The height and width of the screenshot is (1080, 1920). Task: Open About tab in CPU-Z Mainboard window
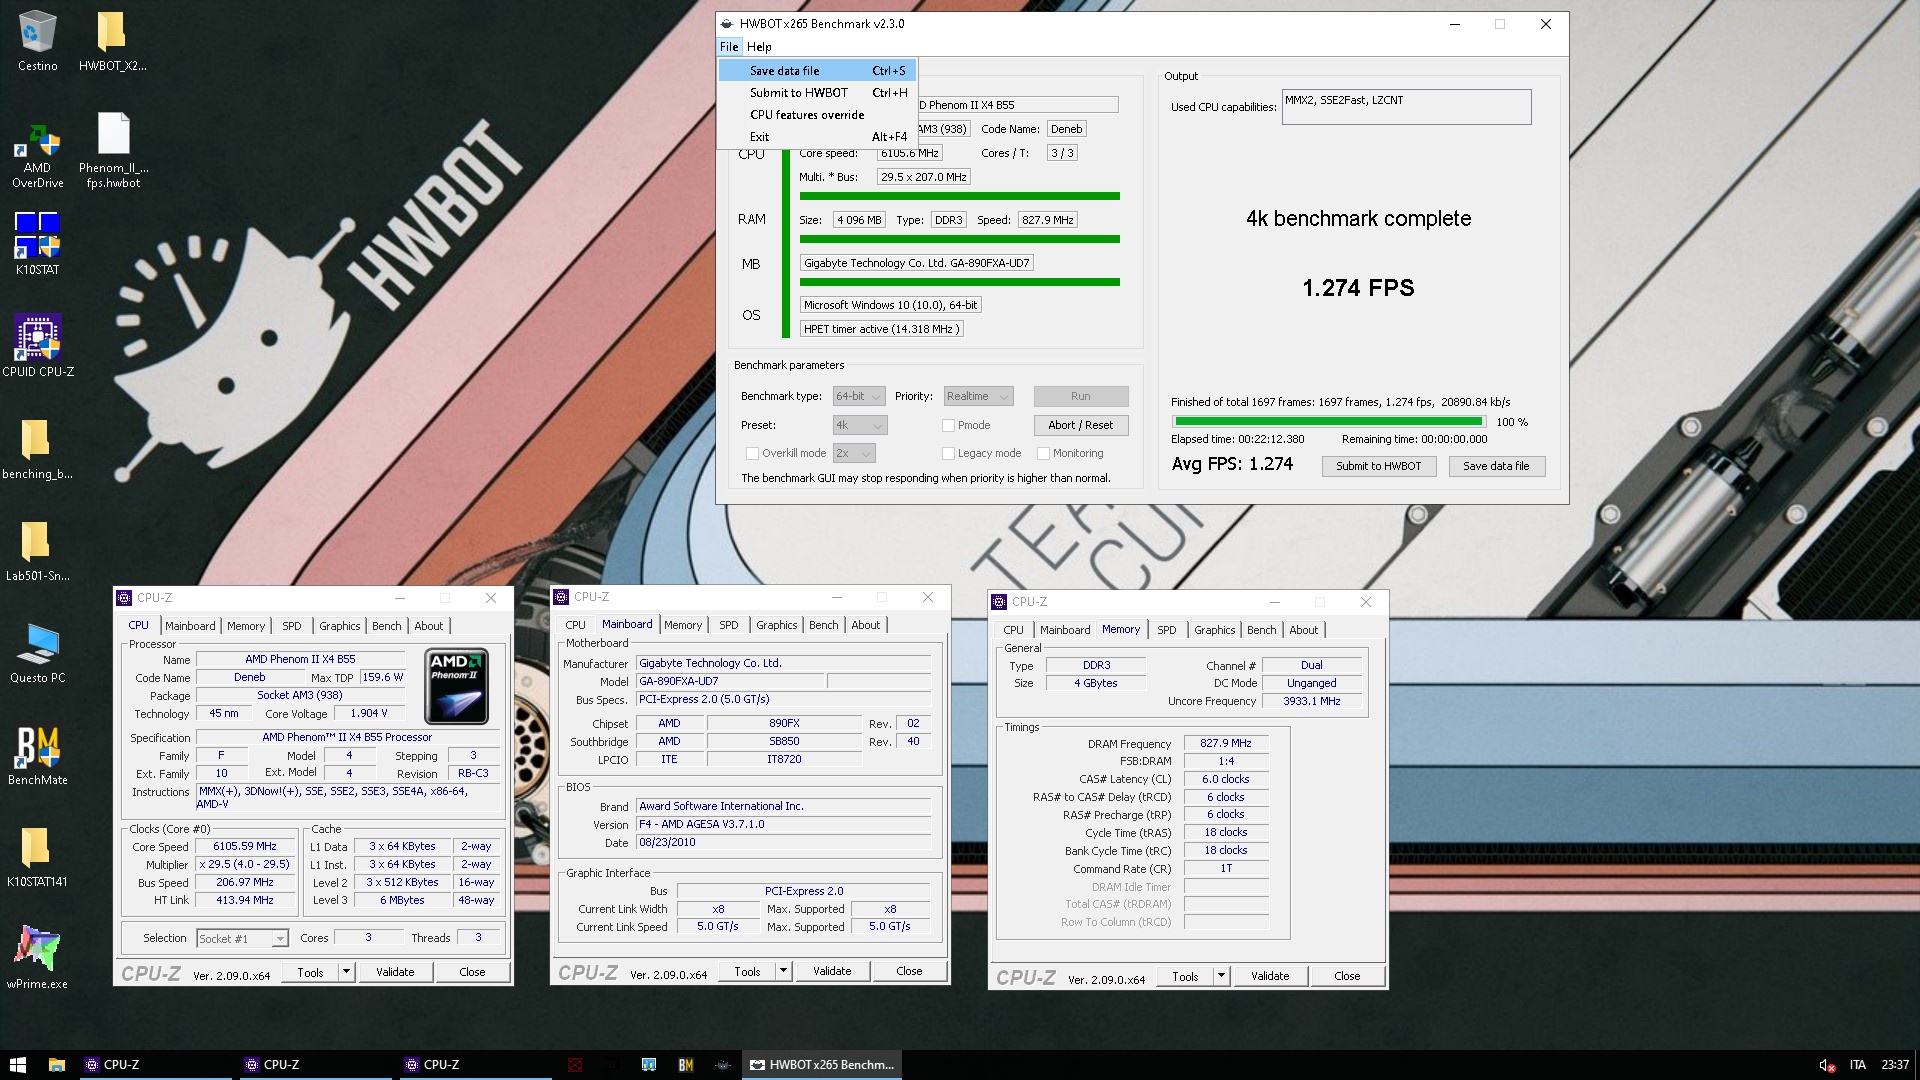click(x=866, y=625)
